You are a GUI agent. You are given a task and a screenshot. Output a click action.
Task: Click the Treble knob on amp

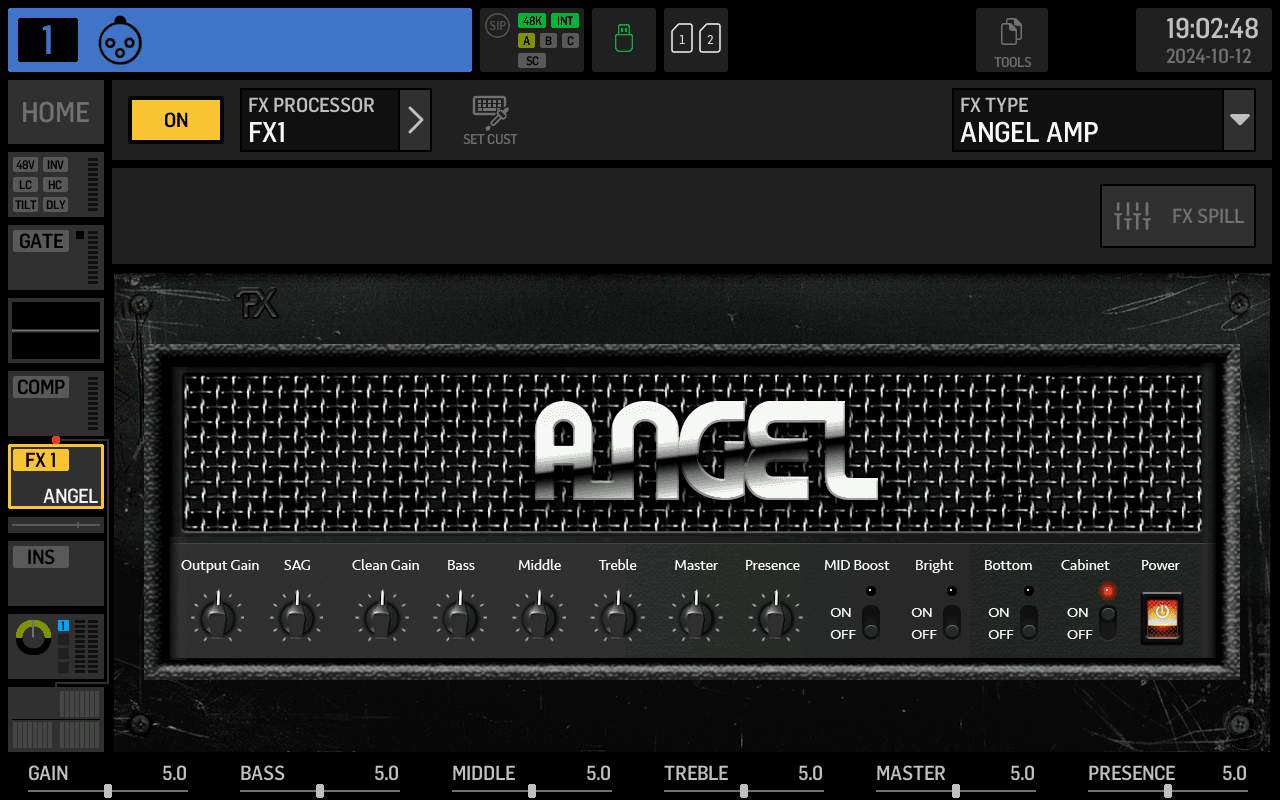pos(618,617)
